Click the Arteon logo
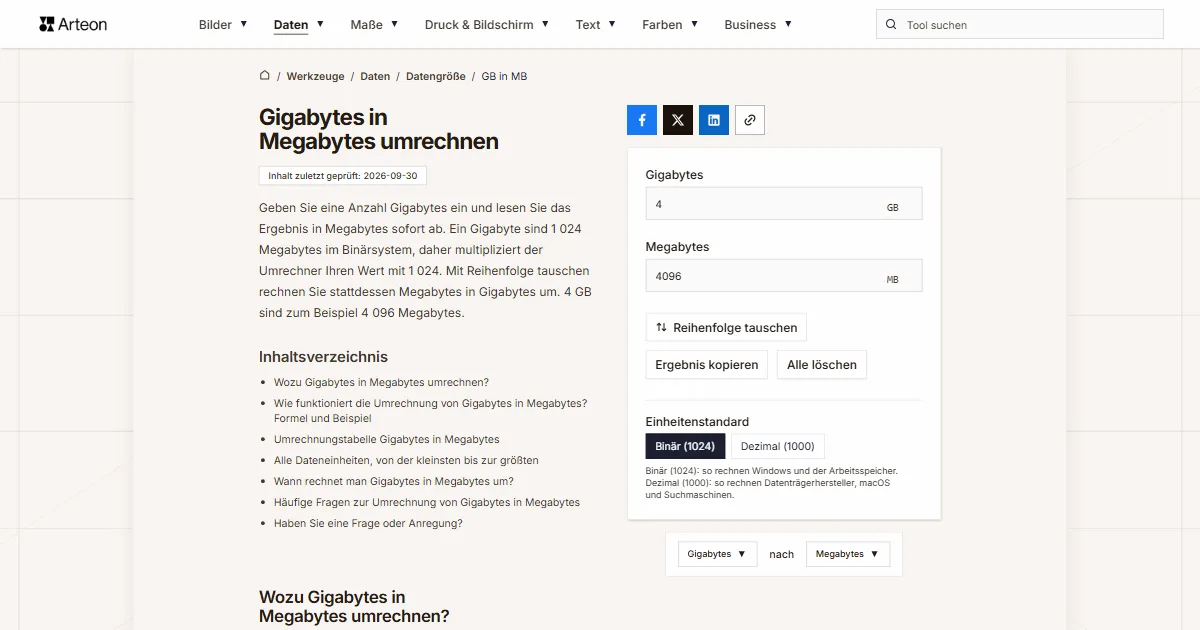The width and height of the screenshot is (1200, 630). click(x=73, y=24)
